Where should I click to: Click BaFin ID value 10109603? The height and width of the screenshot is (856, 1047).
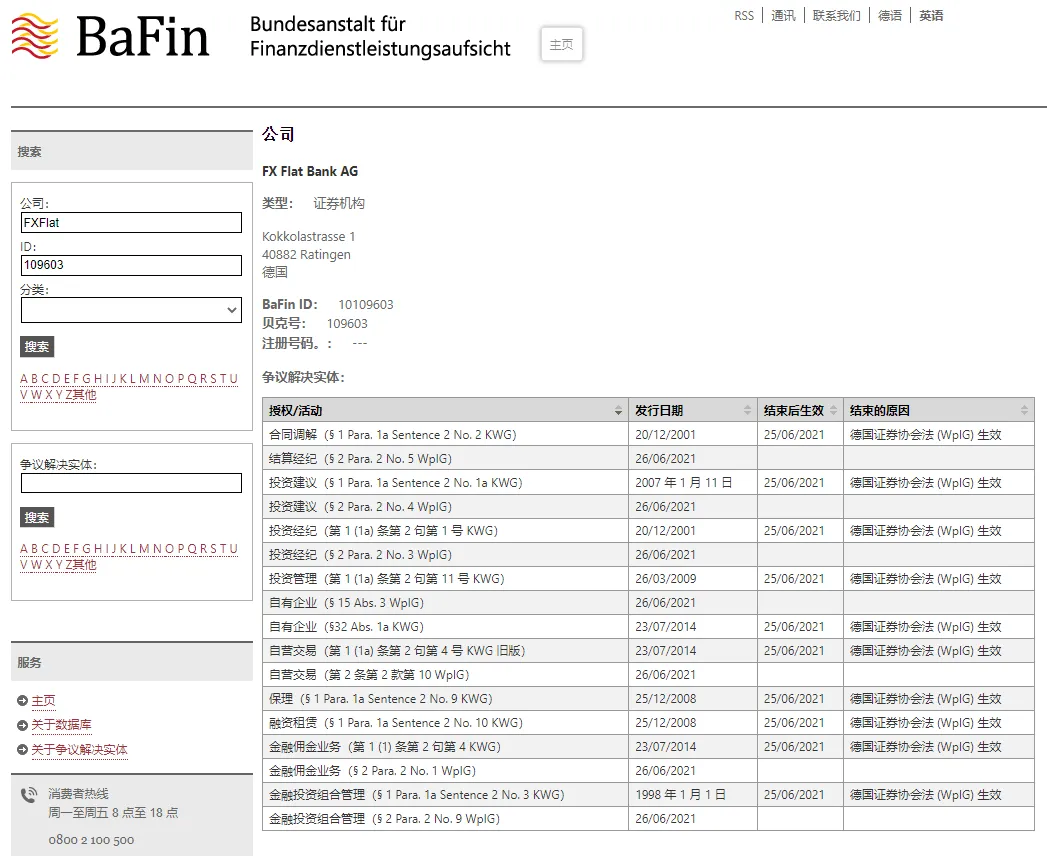click(366, 304)
